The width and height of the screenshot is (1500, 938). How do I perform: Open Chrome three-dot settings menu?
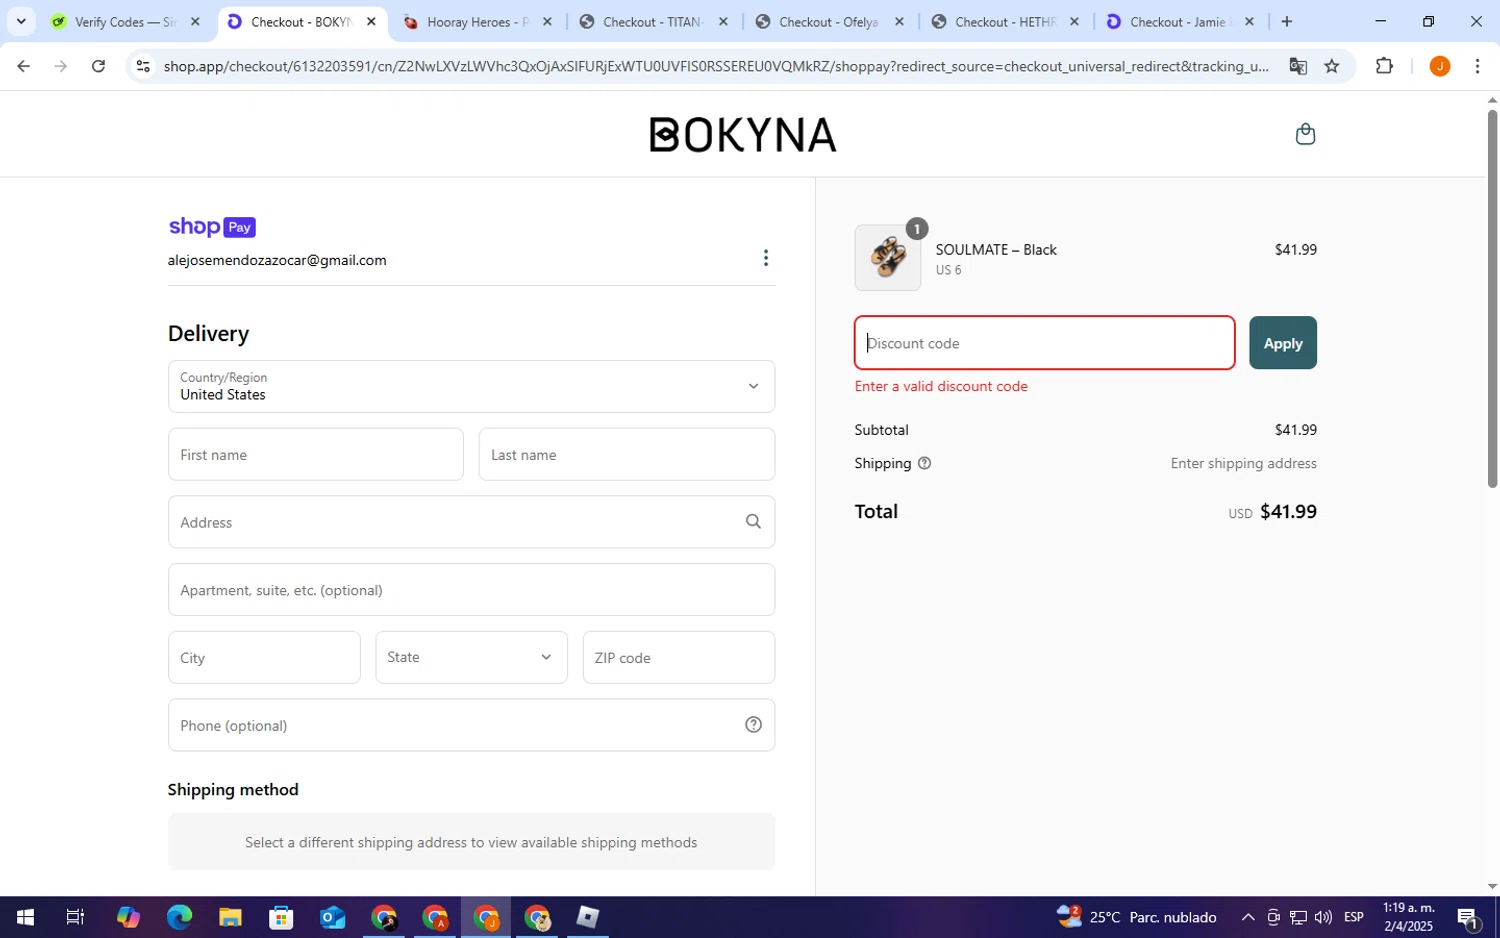tap(1477, 66)
